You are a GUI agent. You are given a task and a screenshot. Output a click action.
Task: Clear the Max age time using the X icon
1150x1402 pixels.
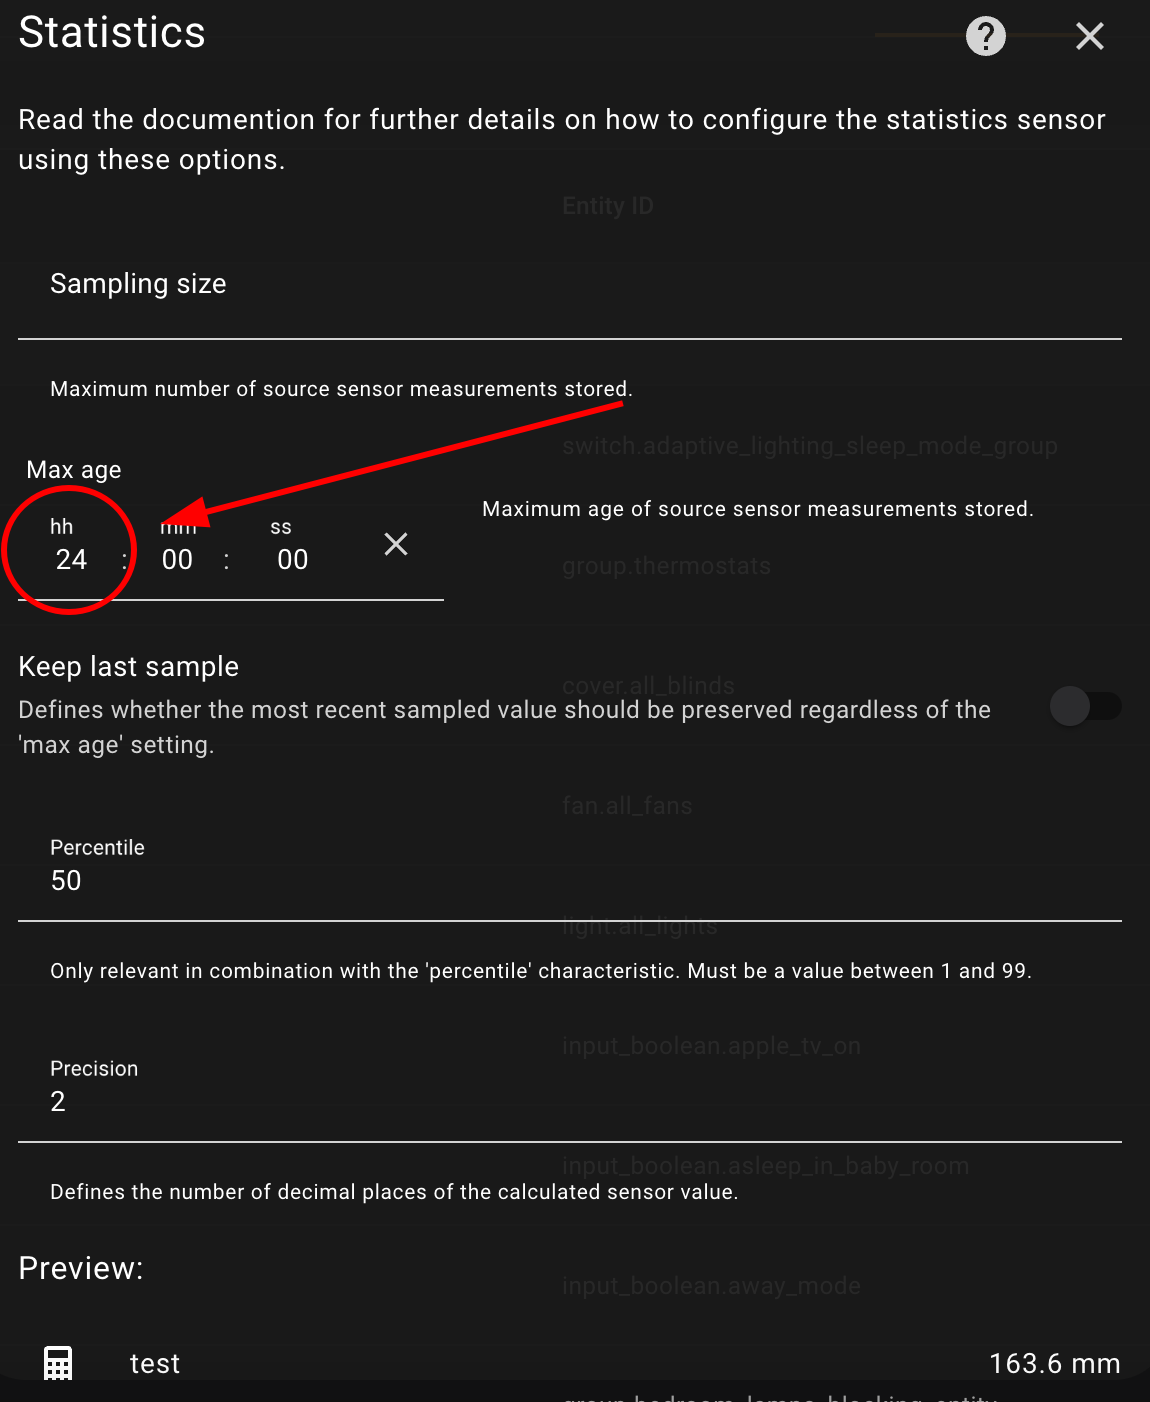point(395,544)
